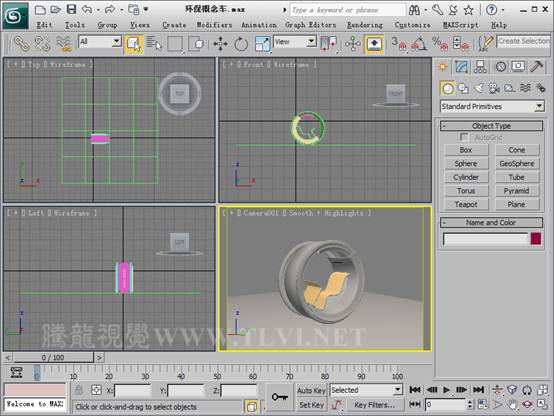Screen dimensions: 554x416
Task: Switch to the Motion panel tab
Action: pyautogui.click(x=500, y=66)
